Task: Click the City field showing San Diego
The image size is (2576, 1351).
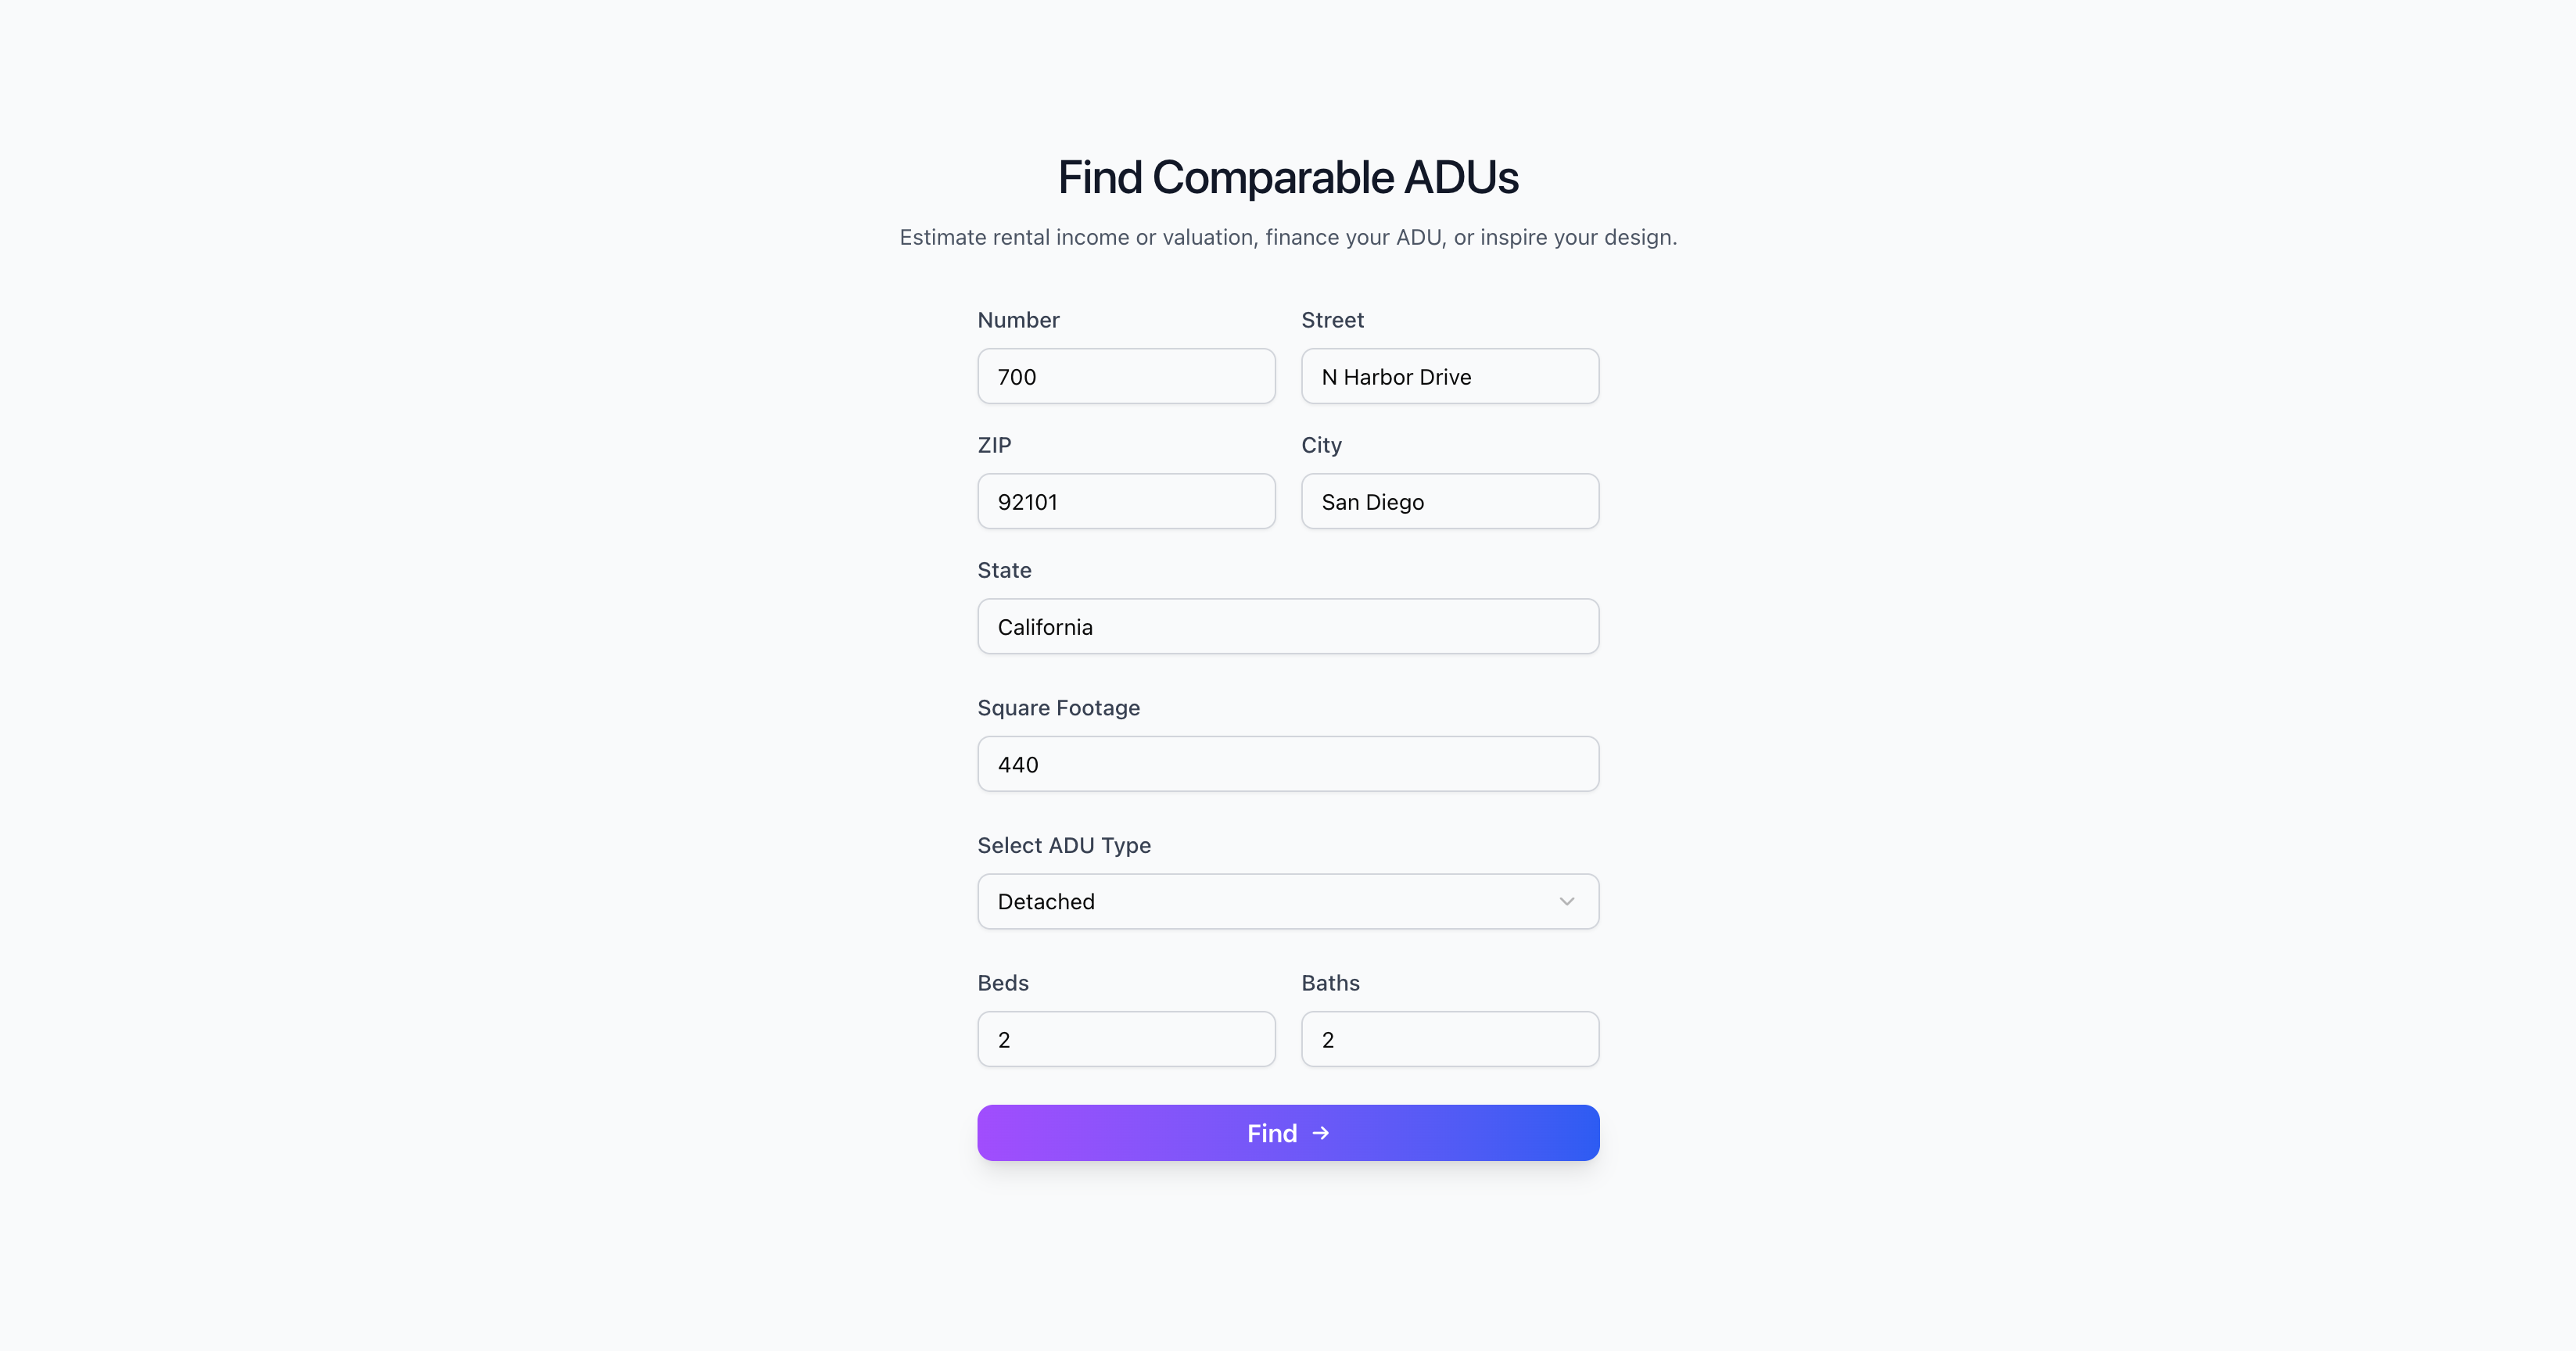Action: click(1449, 501)
